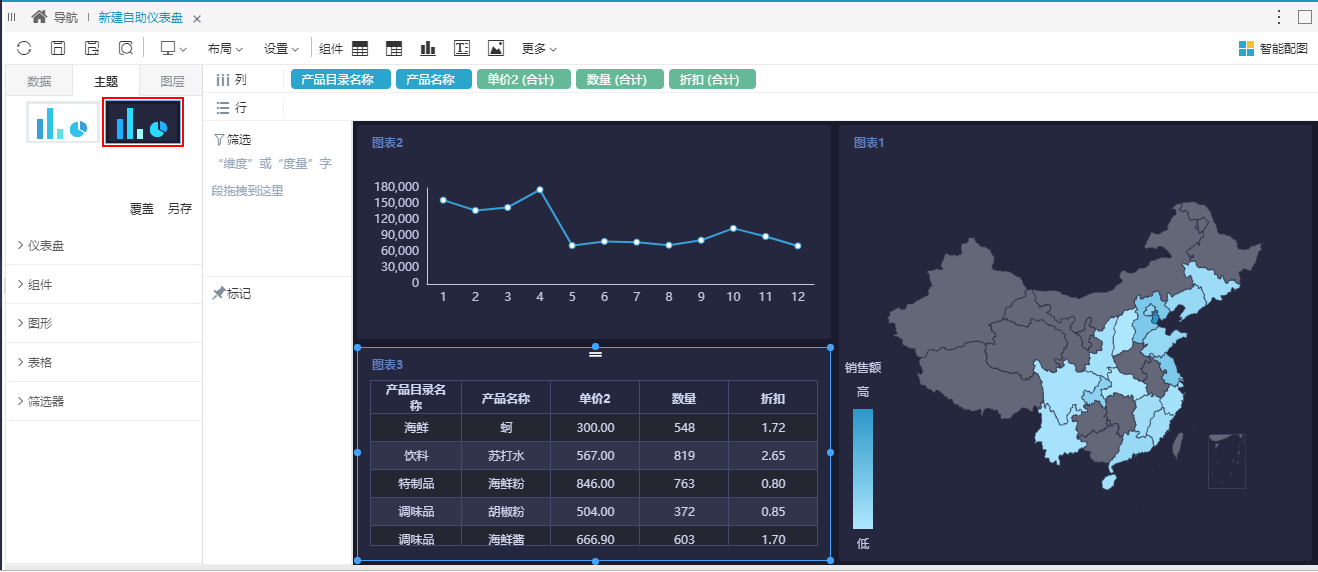1318x572 pixels.
Task: Click the 折扣 (合计) measure pill
Action: (x=712, y=80)
